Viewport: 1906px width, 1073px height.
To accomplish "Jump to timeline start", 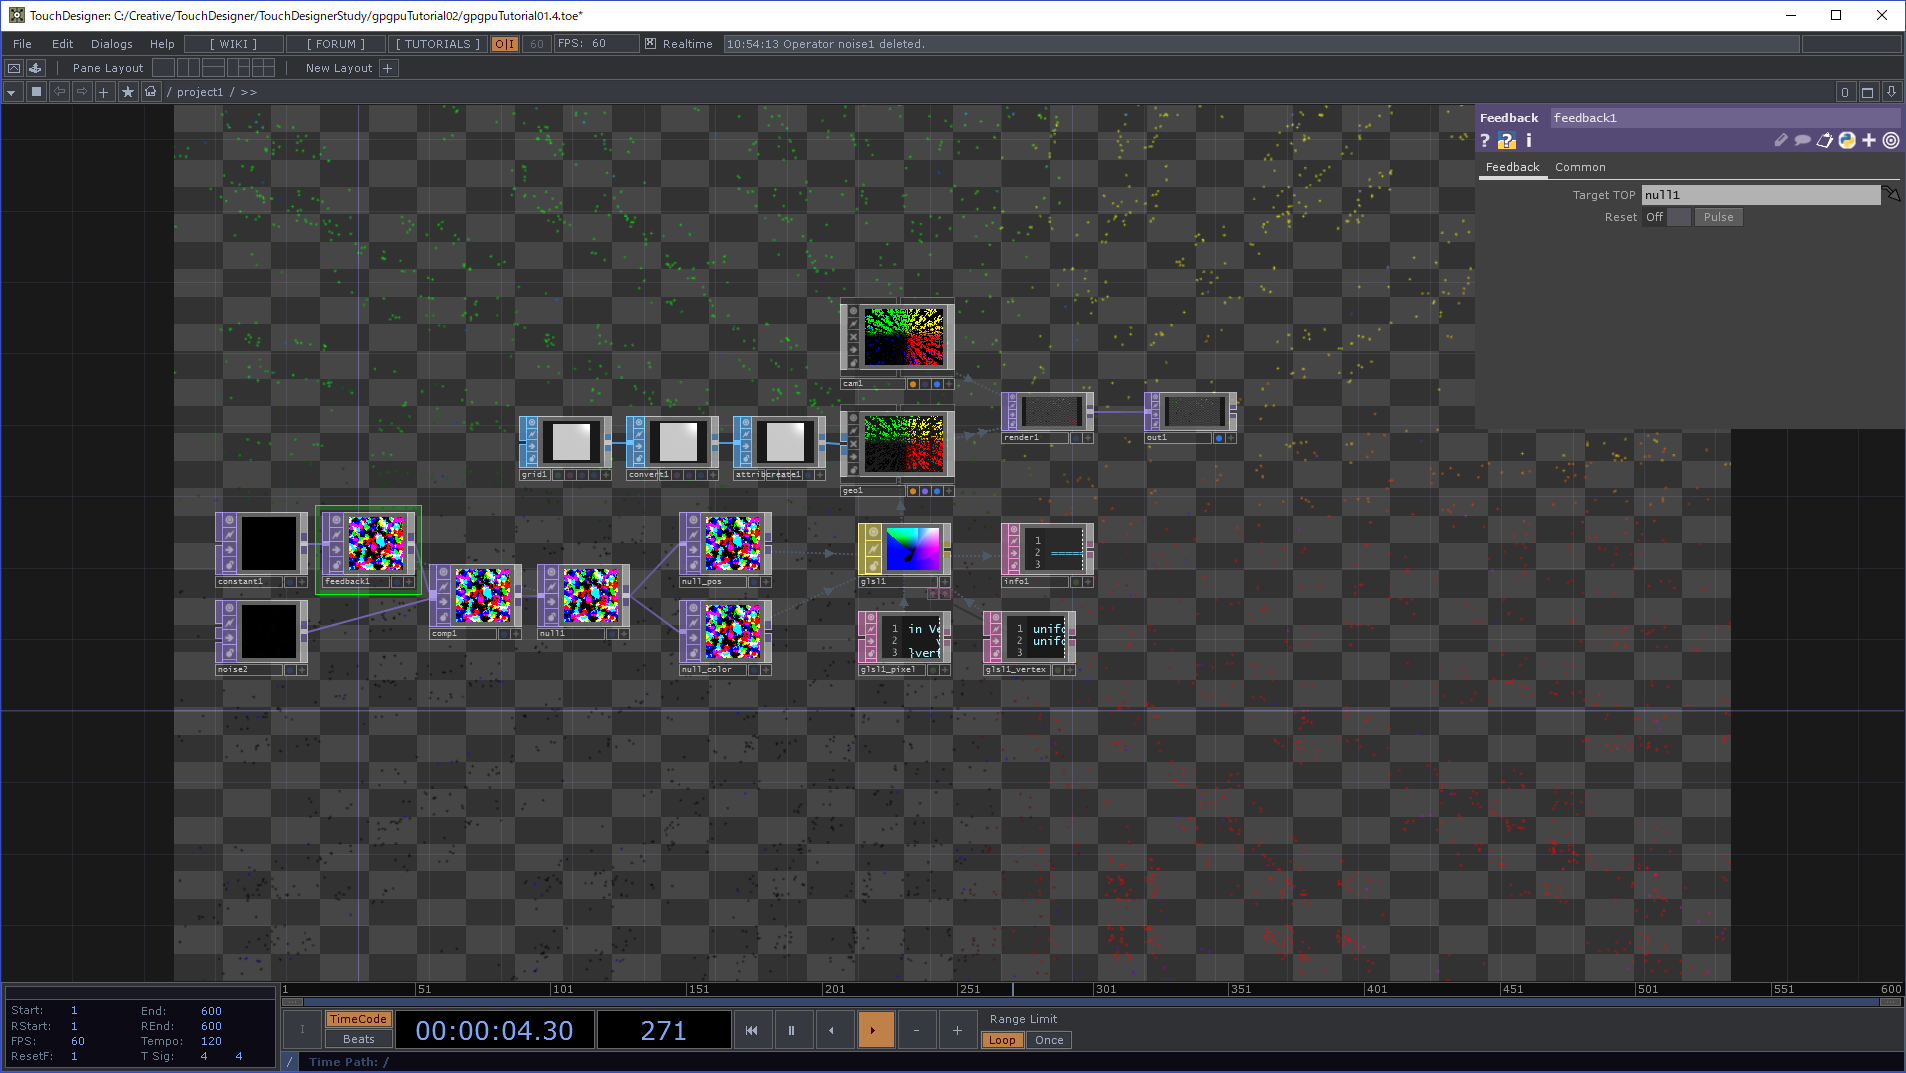I will 752,1030.
